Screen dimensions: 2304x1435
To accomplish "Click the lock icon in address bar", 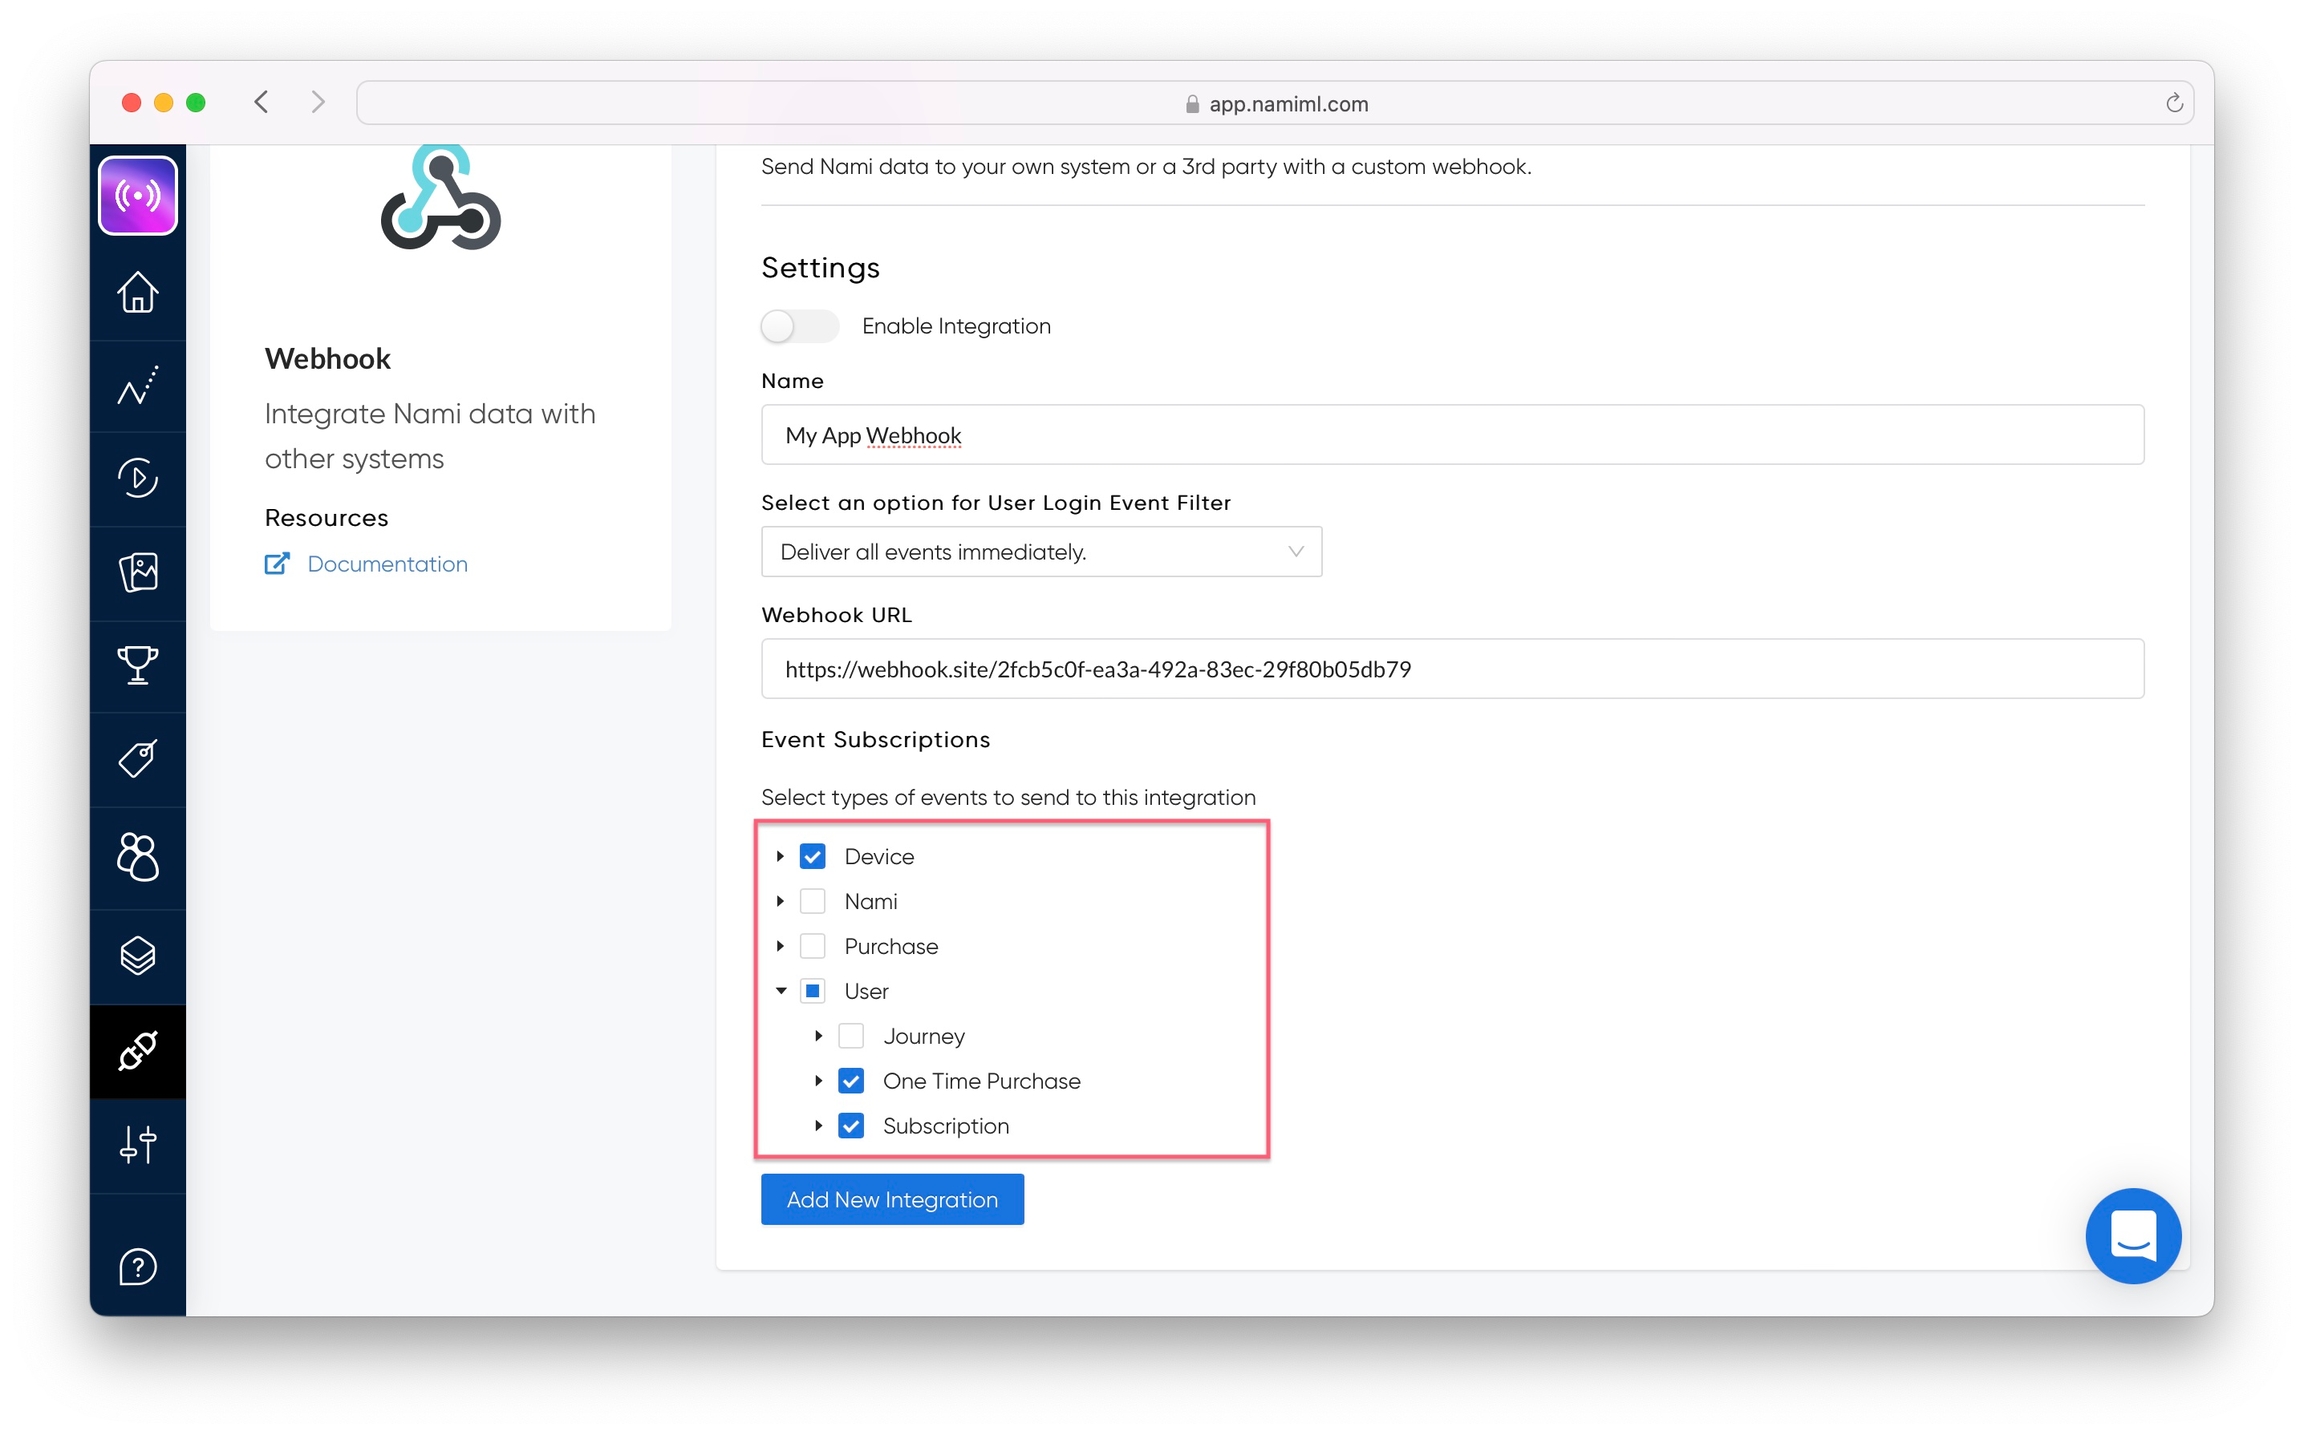I will tap(1192, 104).
